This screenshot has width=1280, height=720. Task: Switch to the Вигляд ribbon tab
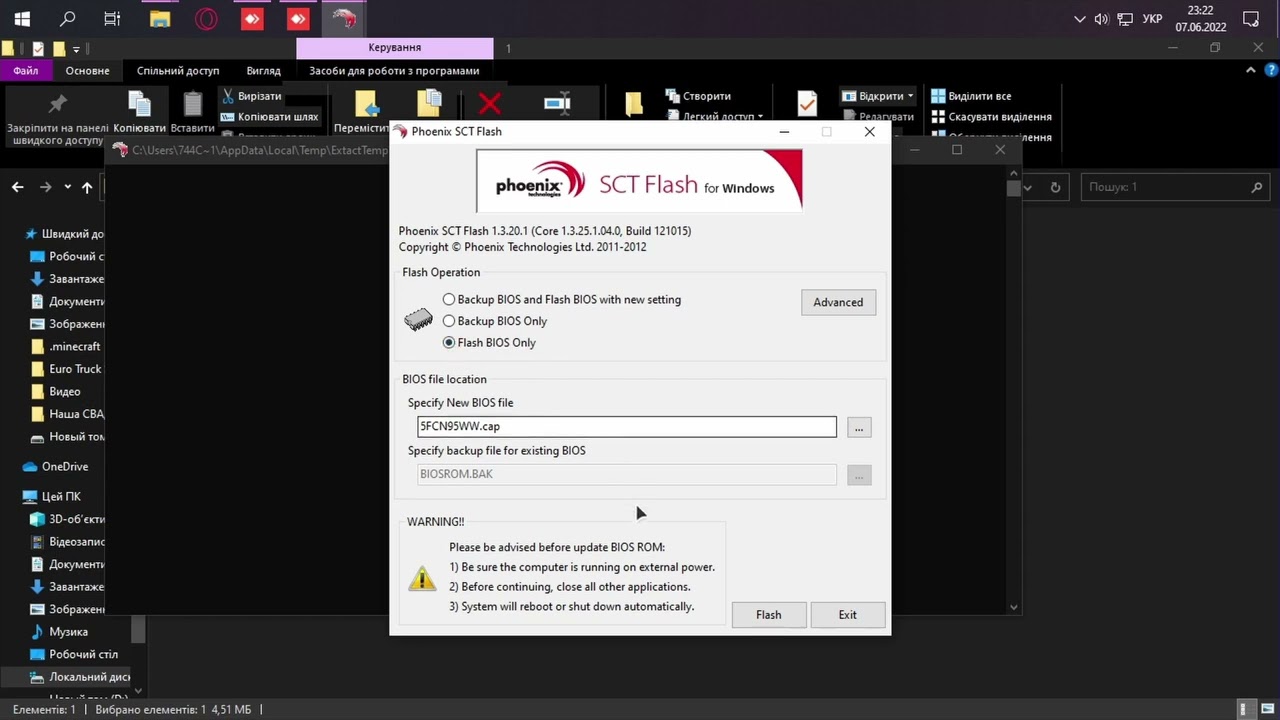pyautogui.click(x=264, y=71)
